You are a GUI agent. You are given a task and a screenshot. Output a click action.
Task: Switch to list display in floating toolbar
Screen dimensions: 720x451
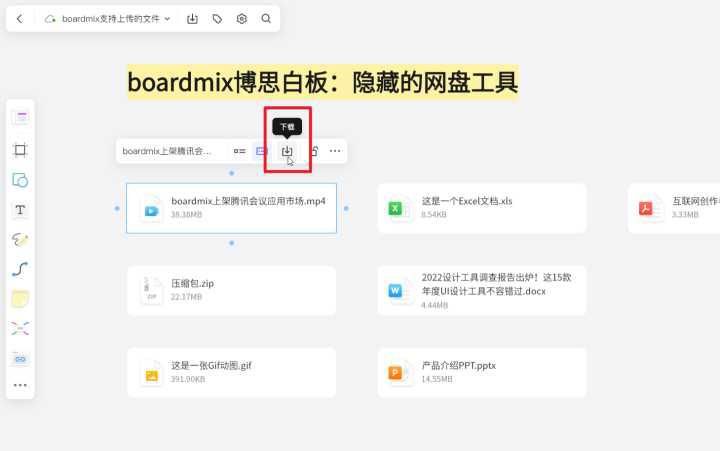(239, 151)
